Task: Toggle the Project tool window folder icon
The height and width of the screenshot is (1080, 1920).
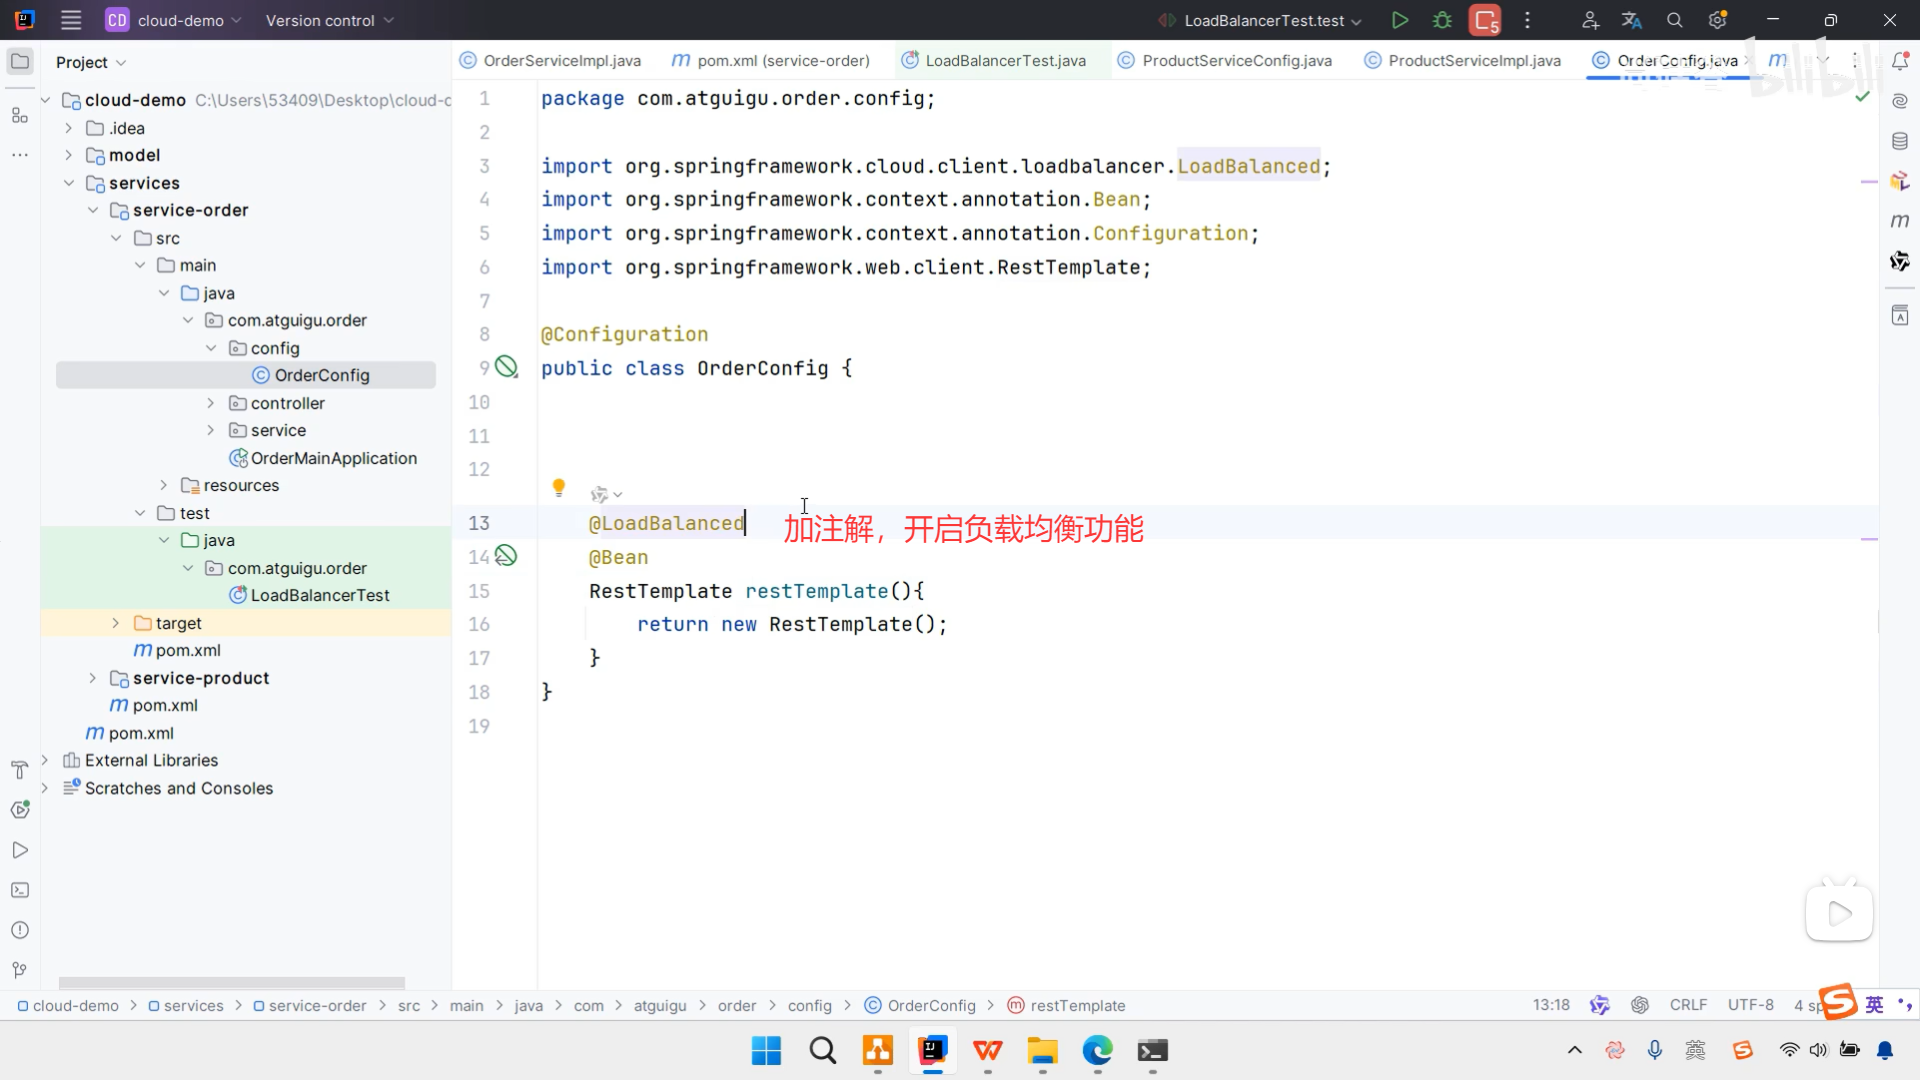Action: (x=20, y=62)
